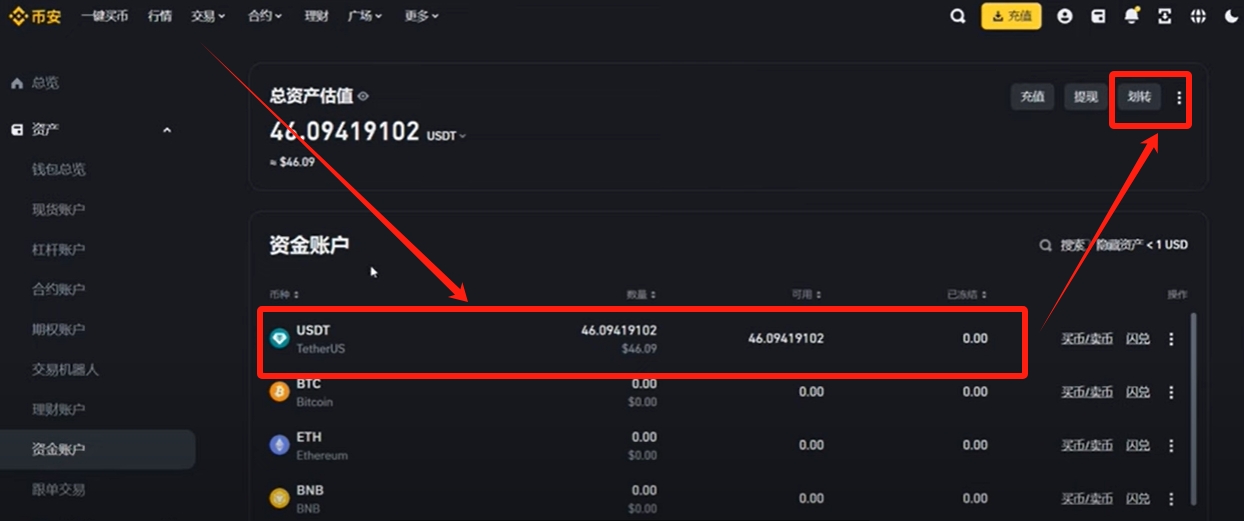Open three-dot menu in BNB row

pos(1171,498)
